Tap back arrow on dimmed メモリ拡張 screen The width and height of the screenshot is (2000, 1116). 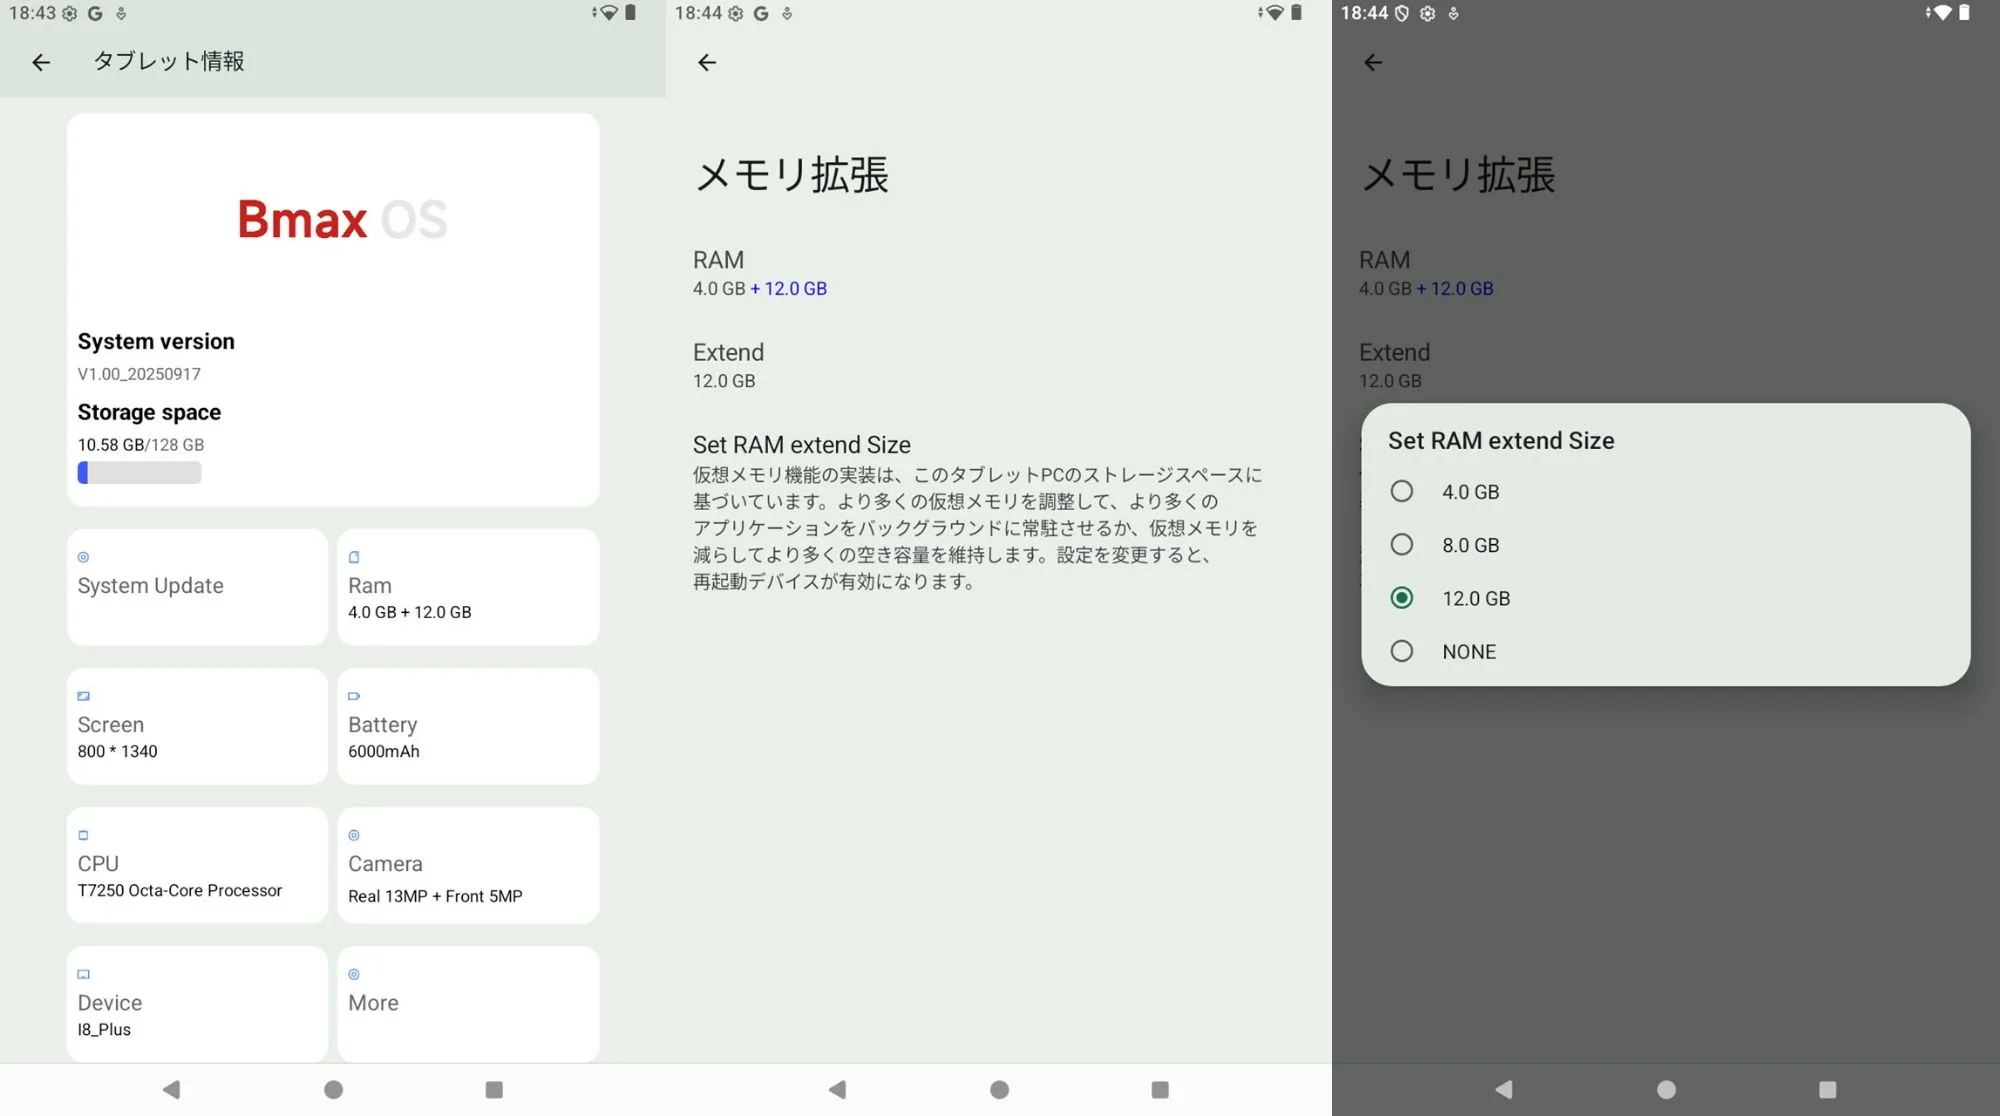point(1373,62)
